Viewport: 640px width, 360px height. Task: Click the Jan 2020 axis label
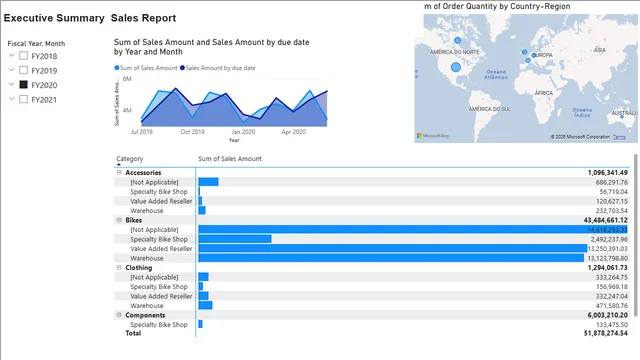pos(243,132)
